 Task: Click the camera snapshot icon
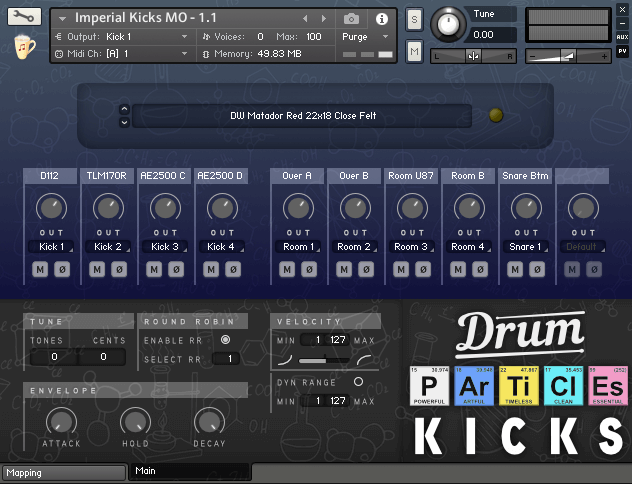click(x=351, y=19)
